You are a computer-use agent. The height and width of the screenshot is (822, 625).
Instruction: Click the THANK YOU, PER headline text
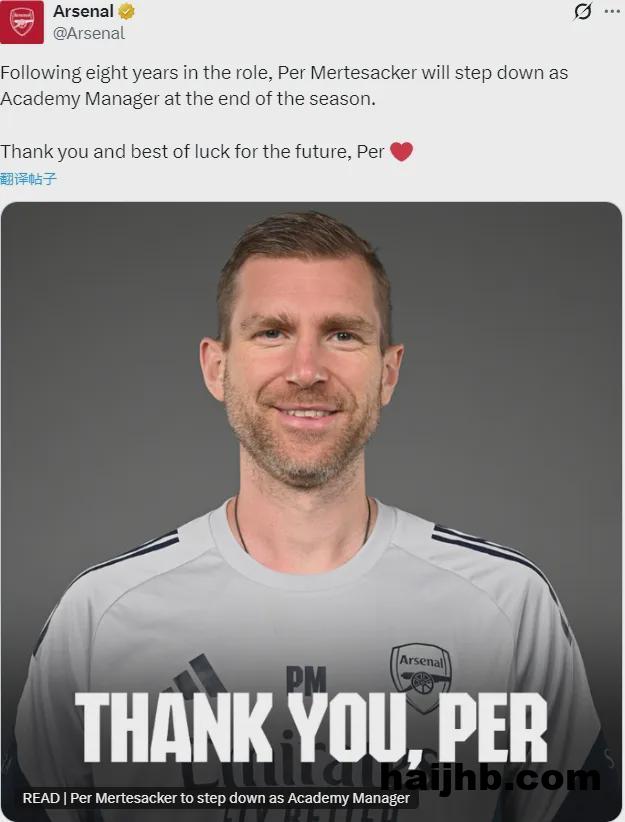[311, 726]
